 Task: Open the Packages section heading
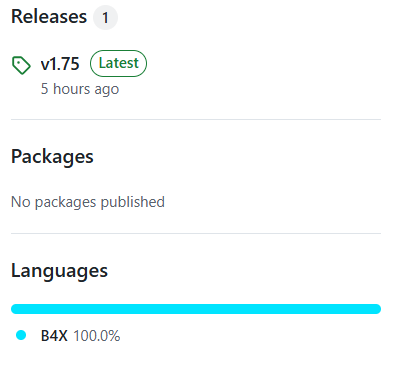tap(52, 156)
